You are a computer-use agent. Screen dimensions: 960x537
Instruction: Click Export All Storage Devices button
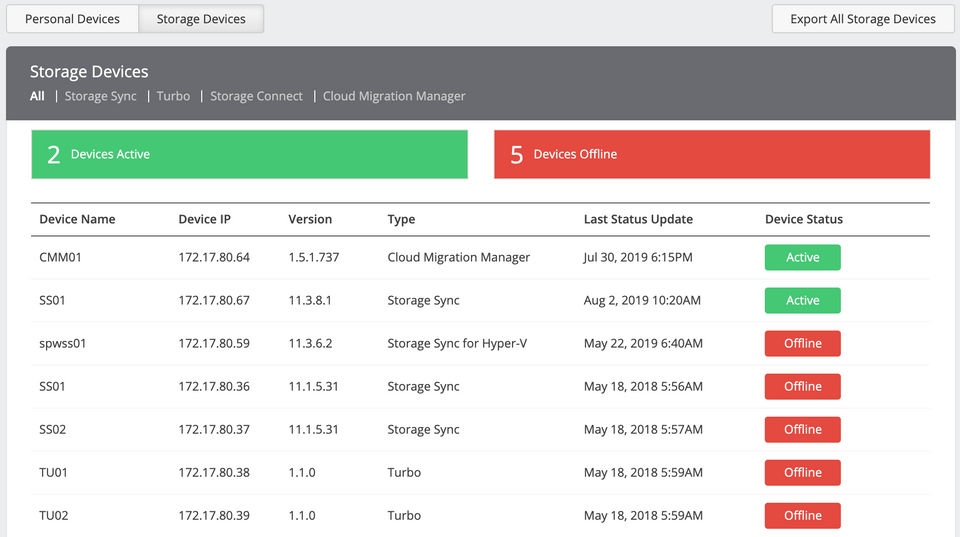coord(863,19)
